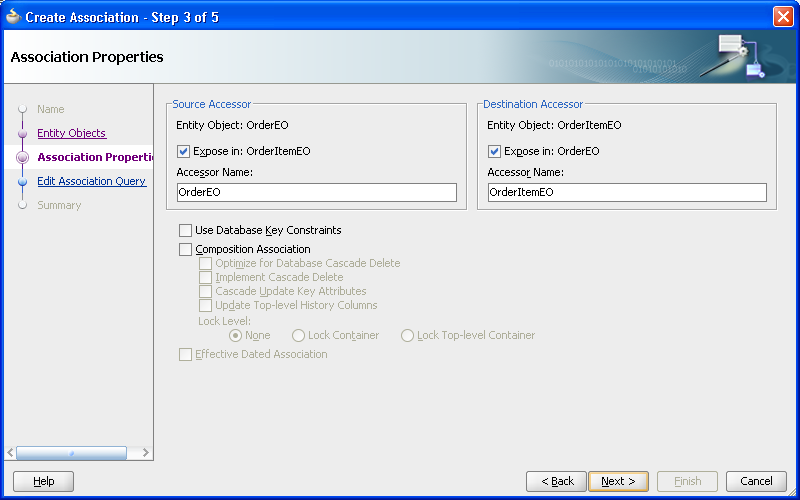Screen dimensions: 800x500
Task: Click the source Accessor Name field
Action: [x=316, y=192]
